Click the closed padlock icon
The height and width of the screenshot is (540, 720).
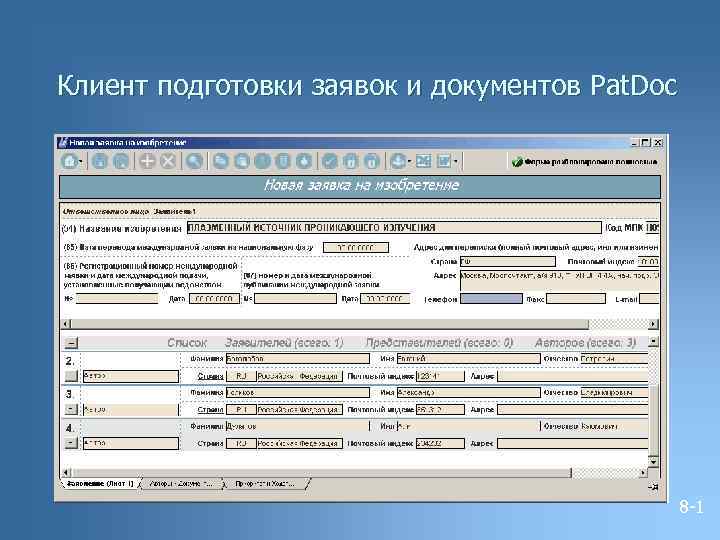click(x=350, y=162)
